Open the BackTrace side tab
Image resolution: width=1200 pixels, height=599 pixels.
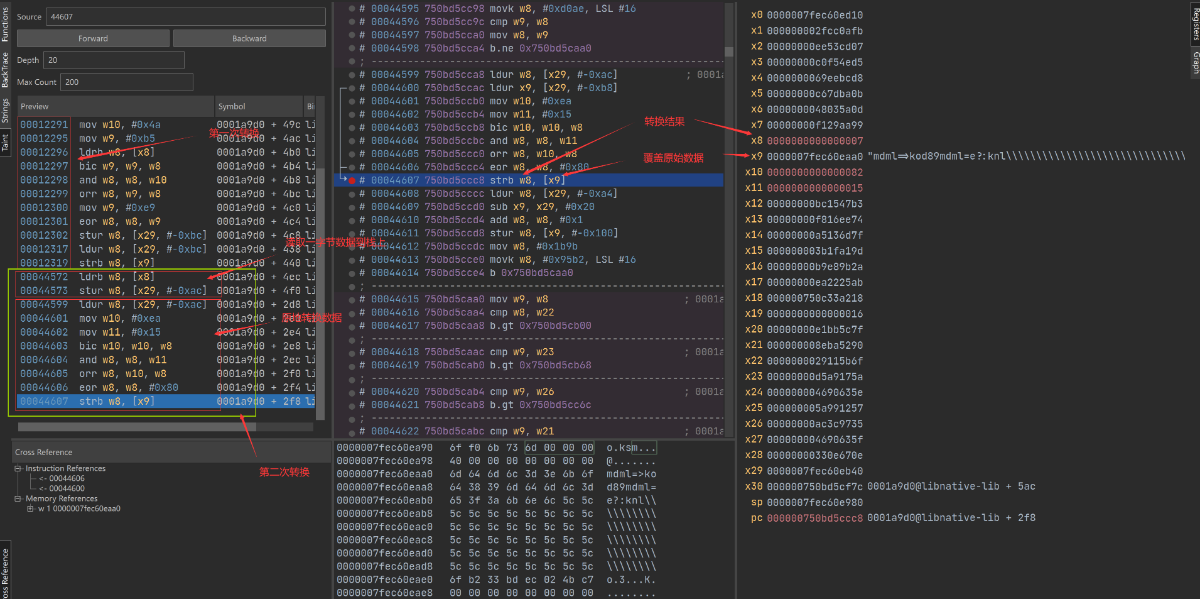click(x=5, y=70)
